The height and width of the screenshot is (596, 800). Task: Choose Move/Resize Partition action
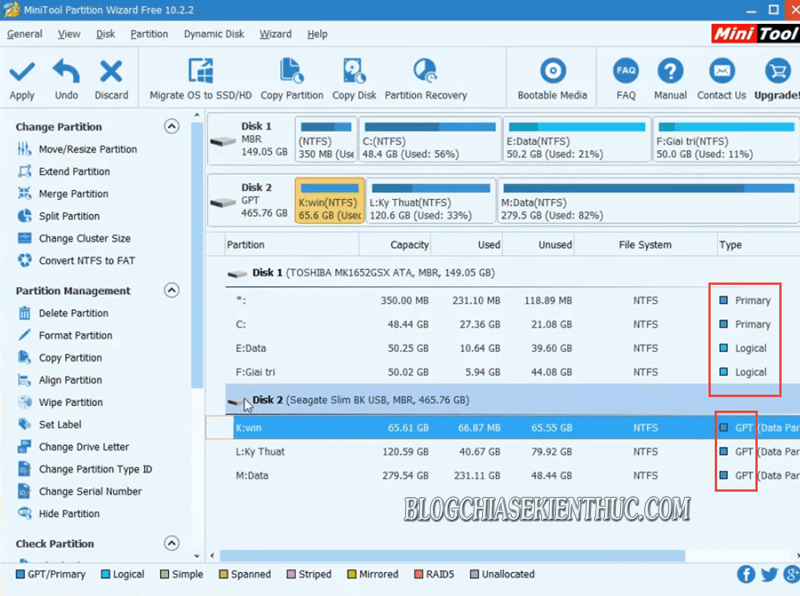click(x=88, y=149)
